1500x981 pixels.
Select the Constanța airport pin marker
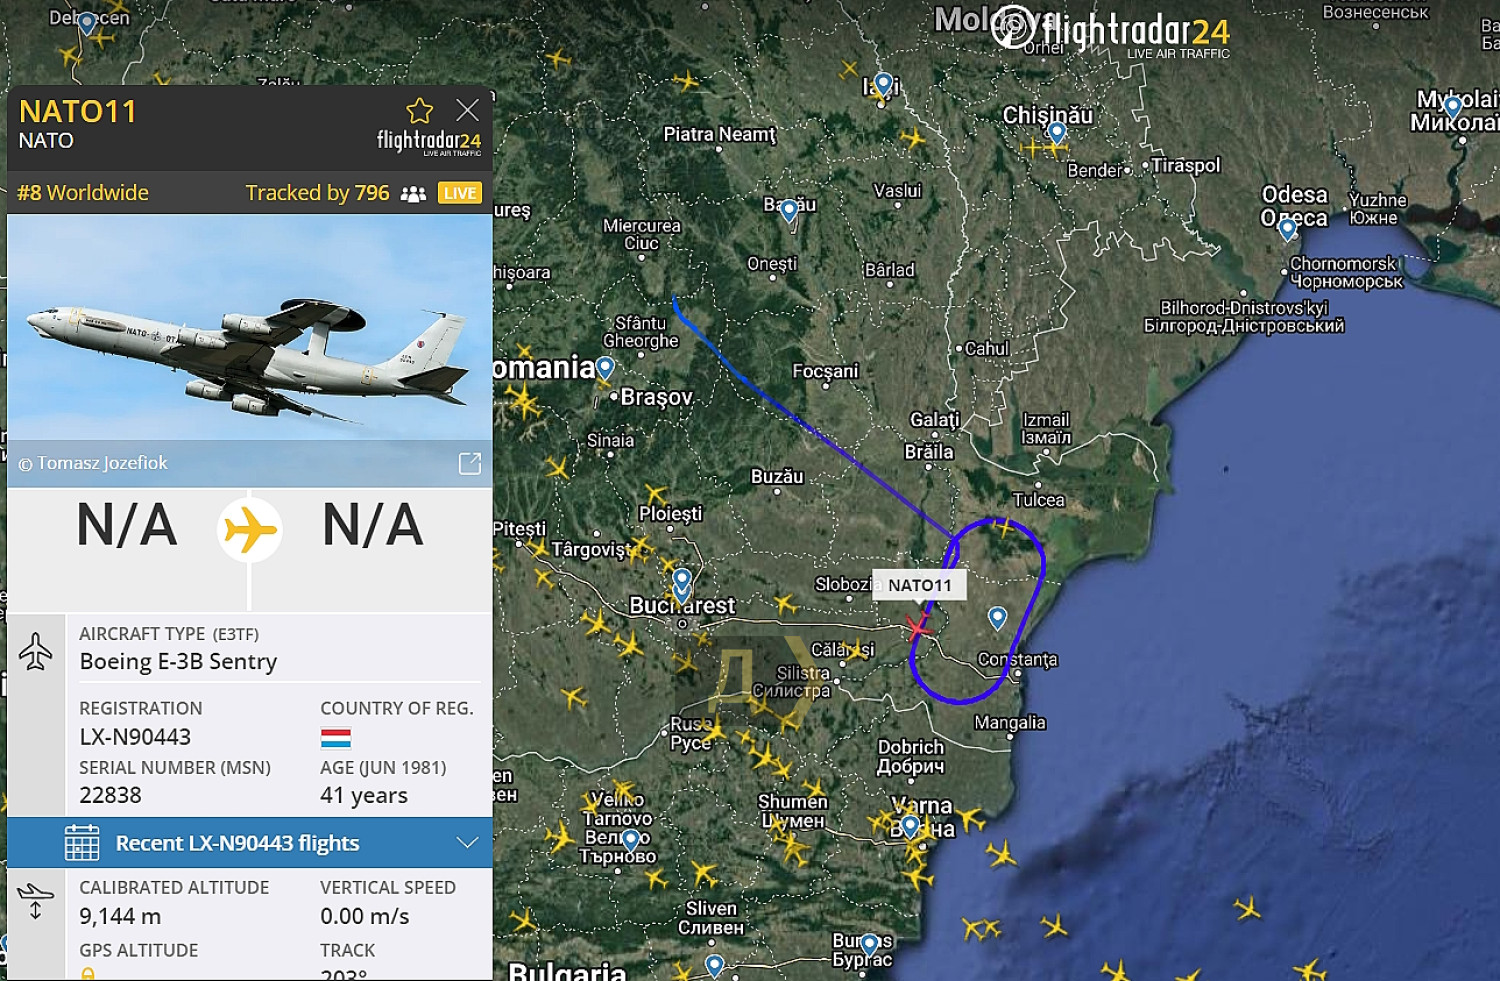(997, 618)
